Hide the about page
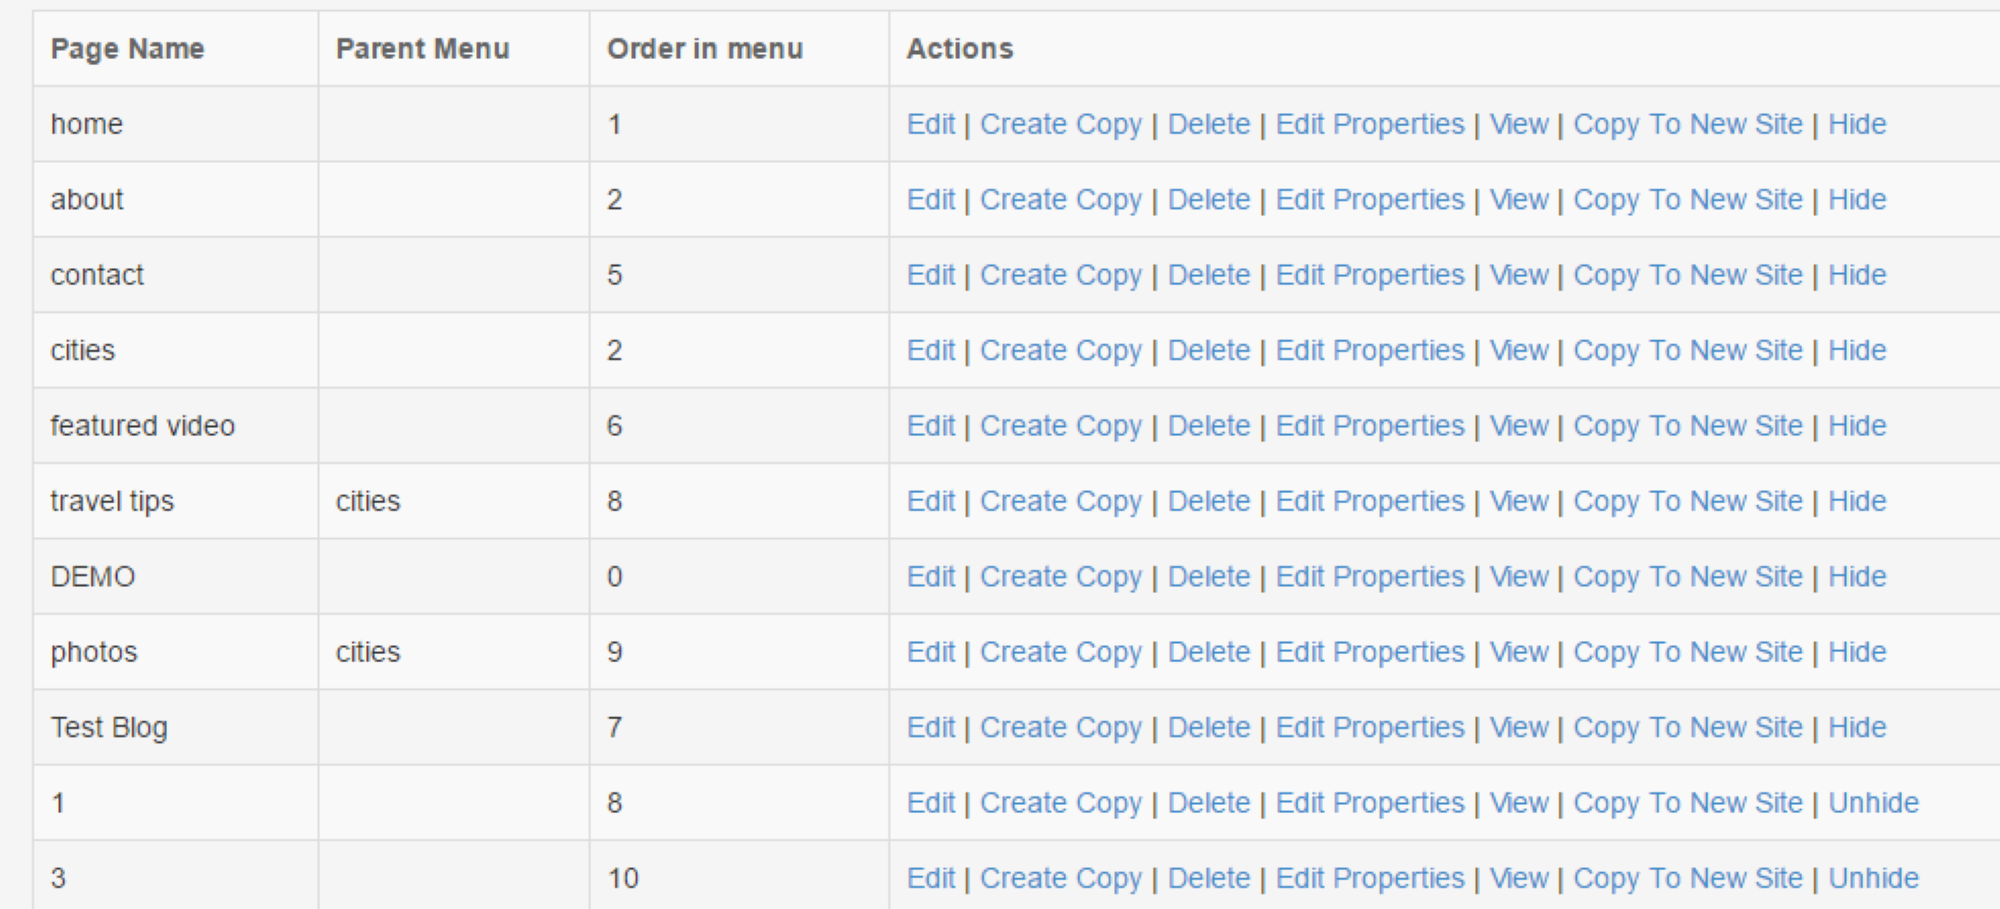The image size is (2000, 909). (1857, 200)
